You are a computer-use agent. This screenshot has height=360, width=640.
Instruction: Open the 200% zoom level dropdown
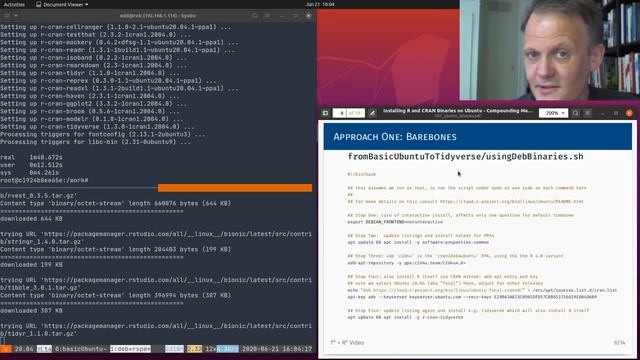[553, 113]
